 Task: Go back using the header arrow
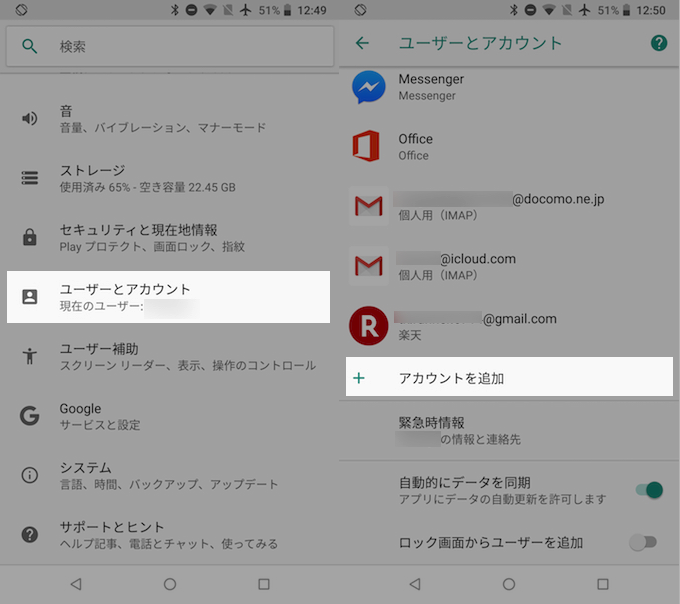362,43
